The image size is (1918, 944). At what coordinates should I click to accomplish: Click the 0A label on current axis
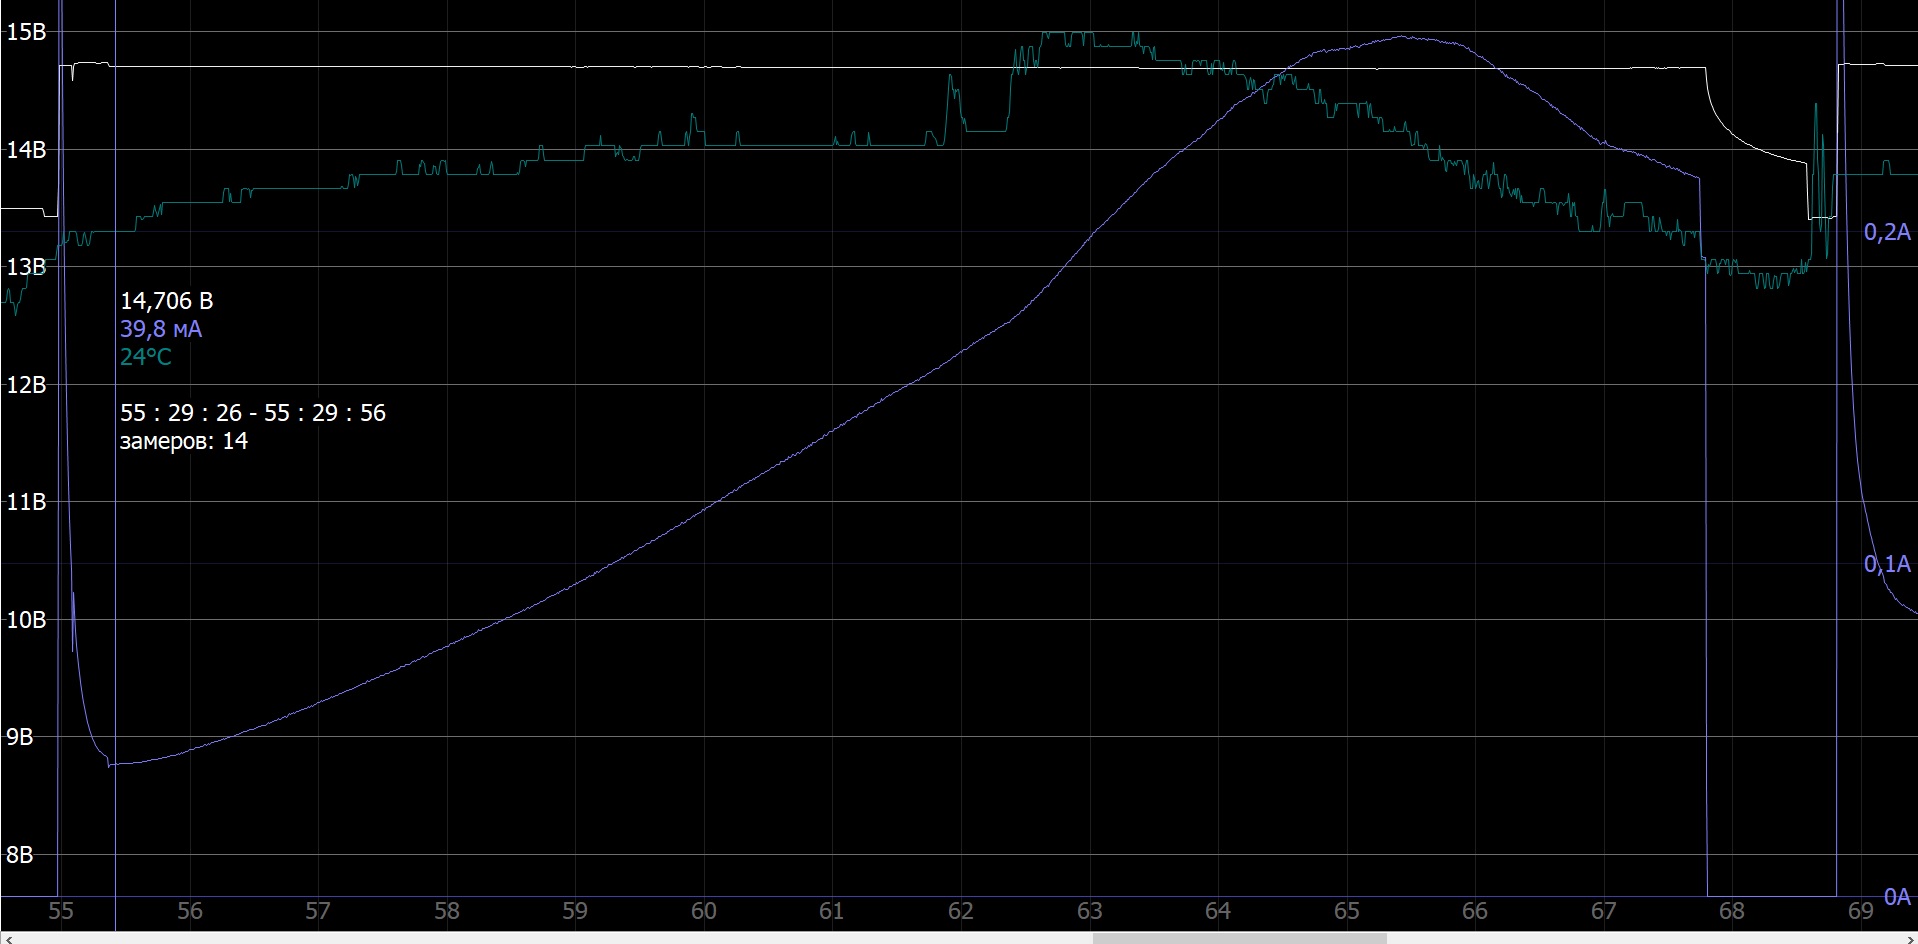(1896, 896)
